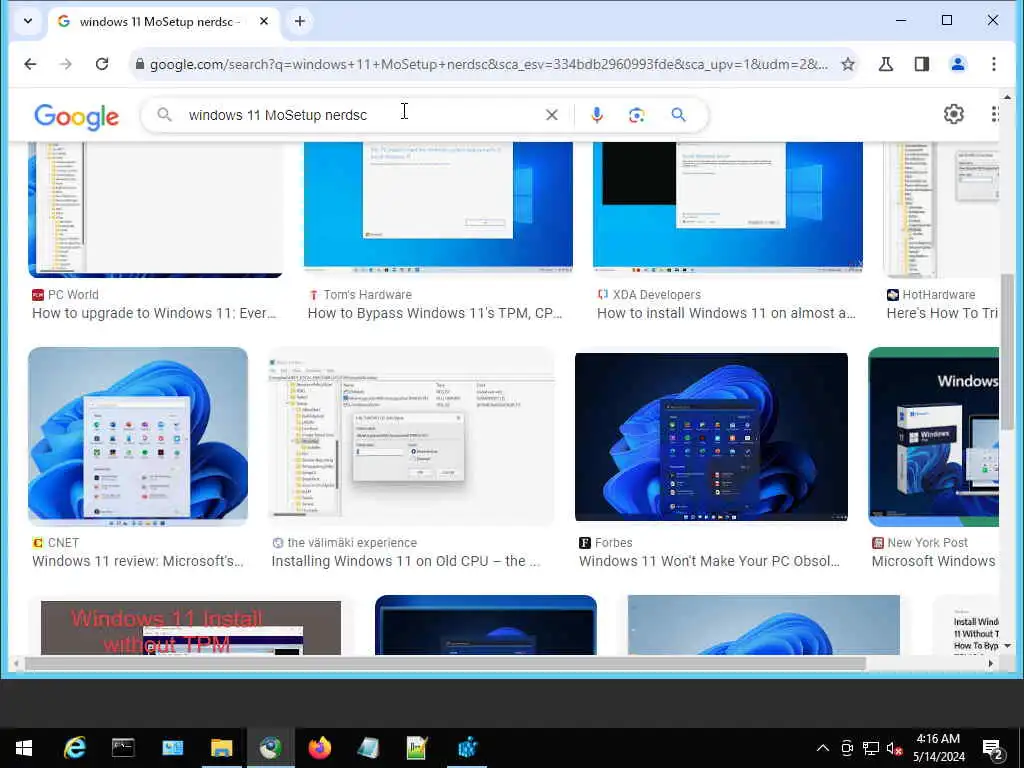Image resolution: width=1024 pixels, height=768 pixels.
Task: Open 'Windows 11 review: Microsoft's' link
Action: tap(138, 562)
